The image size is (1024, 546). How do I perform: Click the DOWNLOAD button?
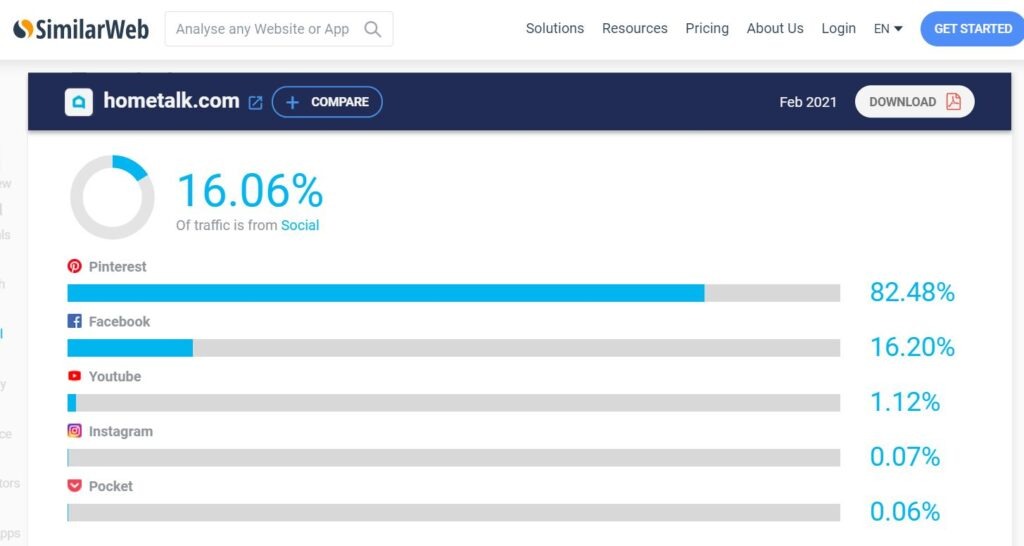pyautogui.click(x=914, y=102)
